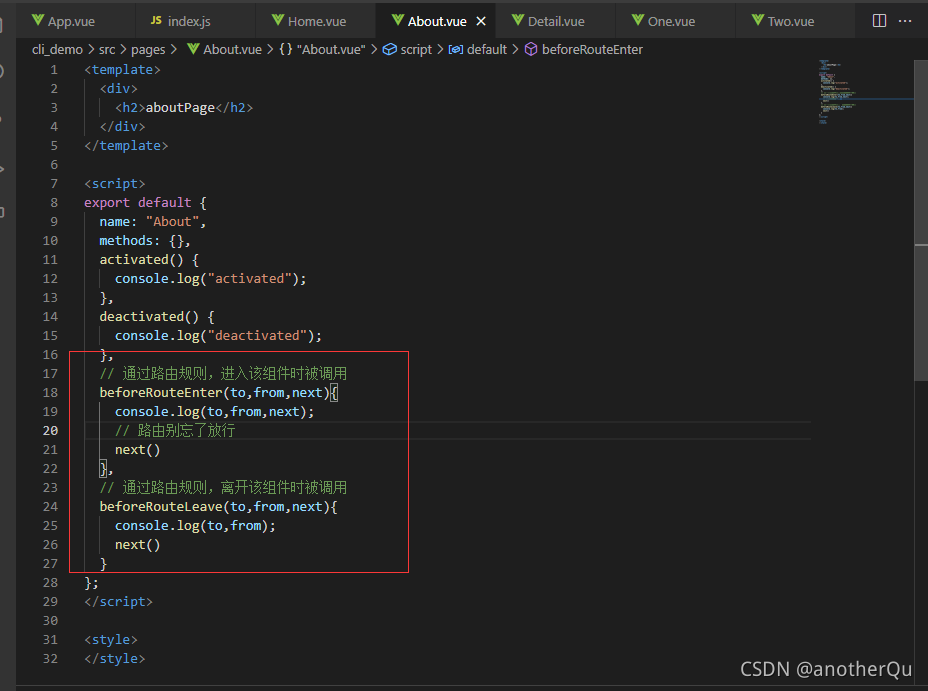This screenshot has width=928, height=691.
Task: Click line number 20
Action: coord(50,431)
